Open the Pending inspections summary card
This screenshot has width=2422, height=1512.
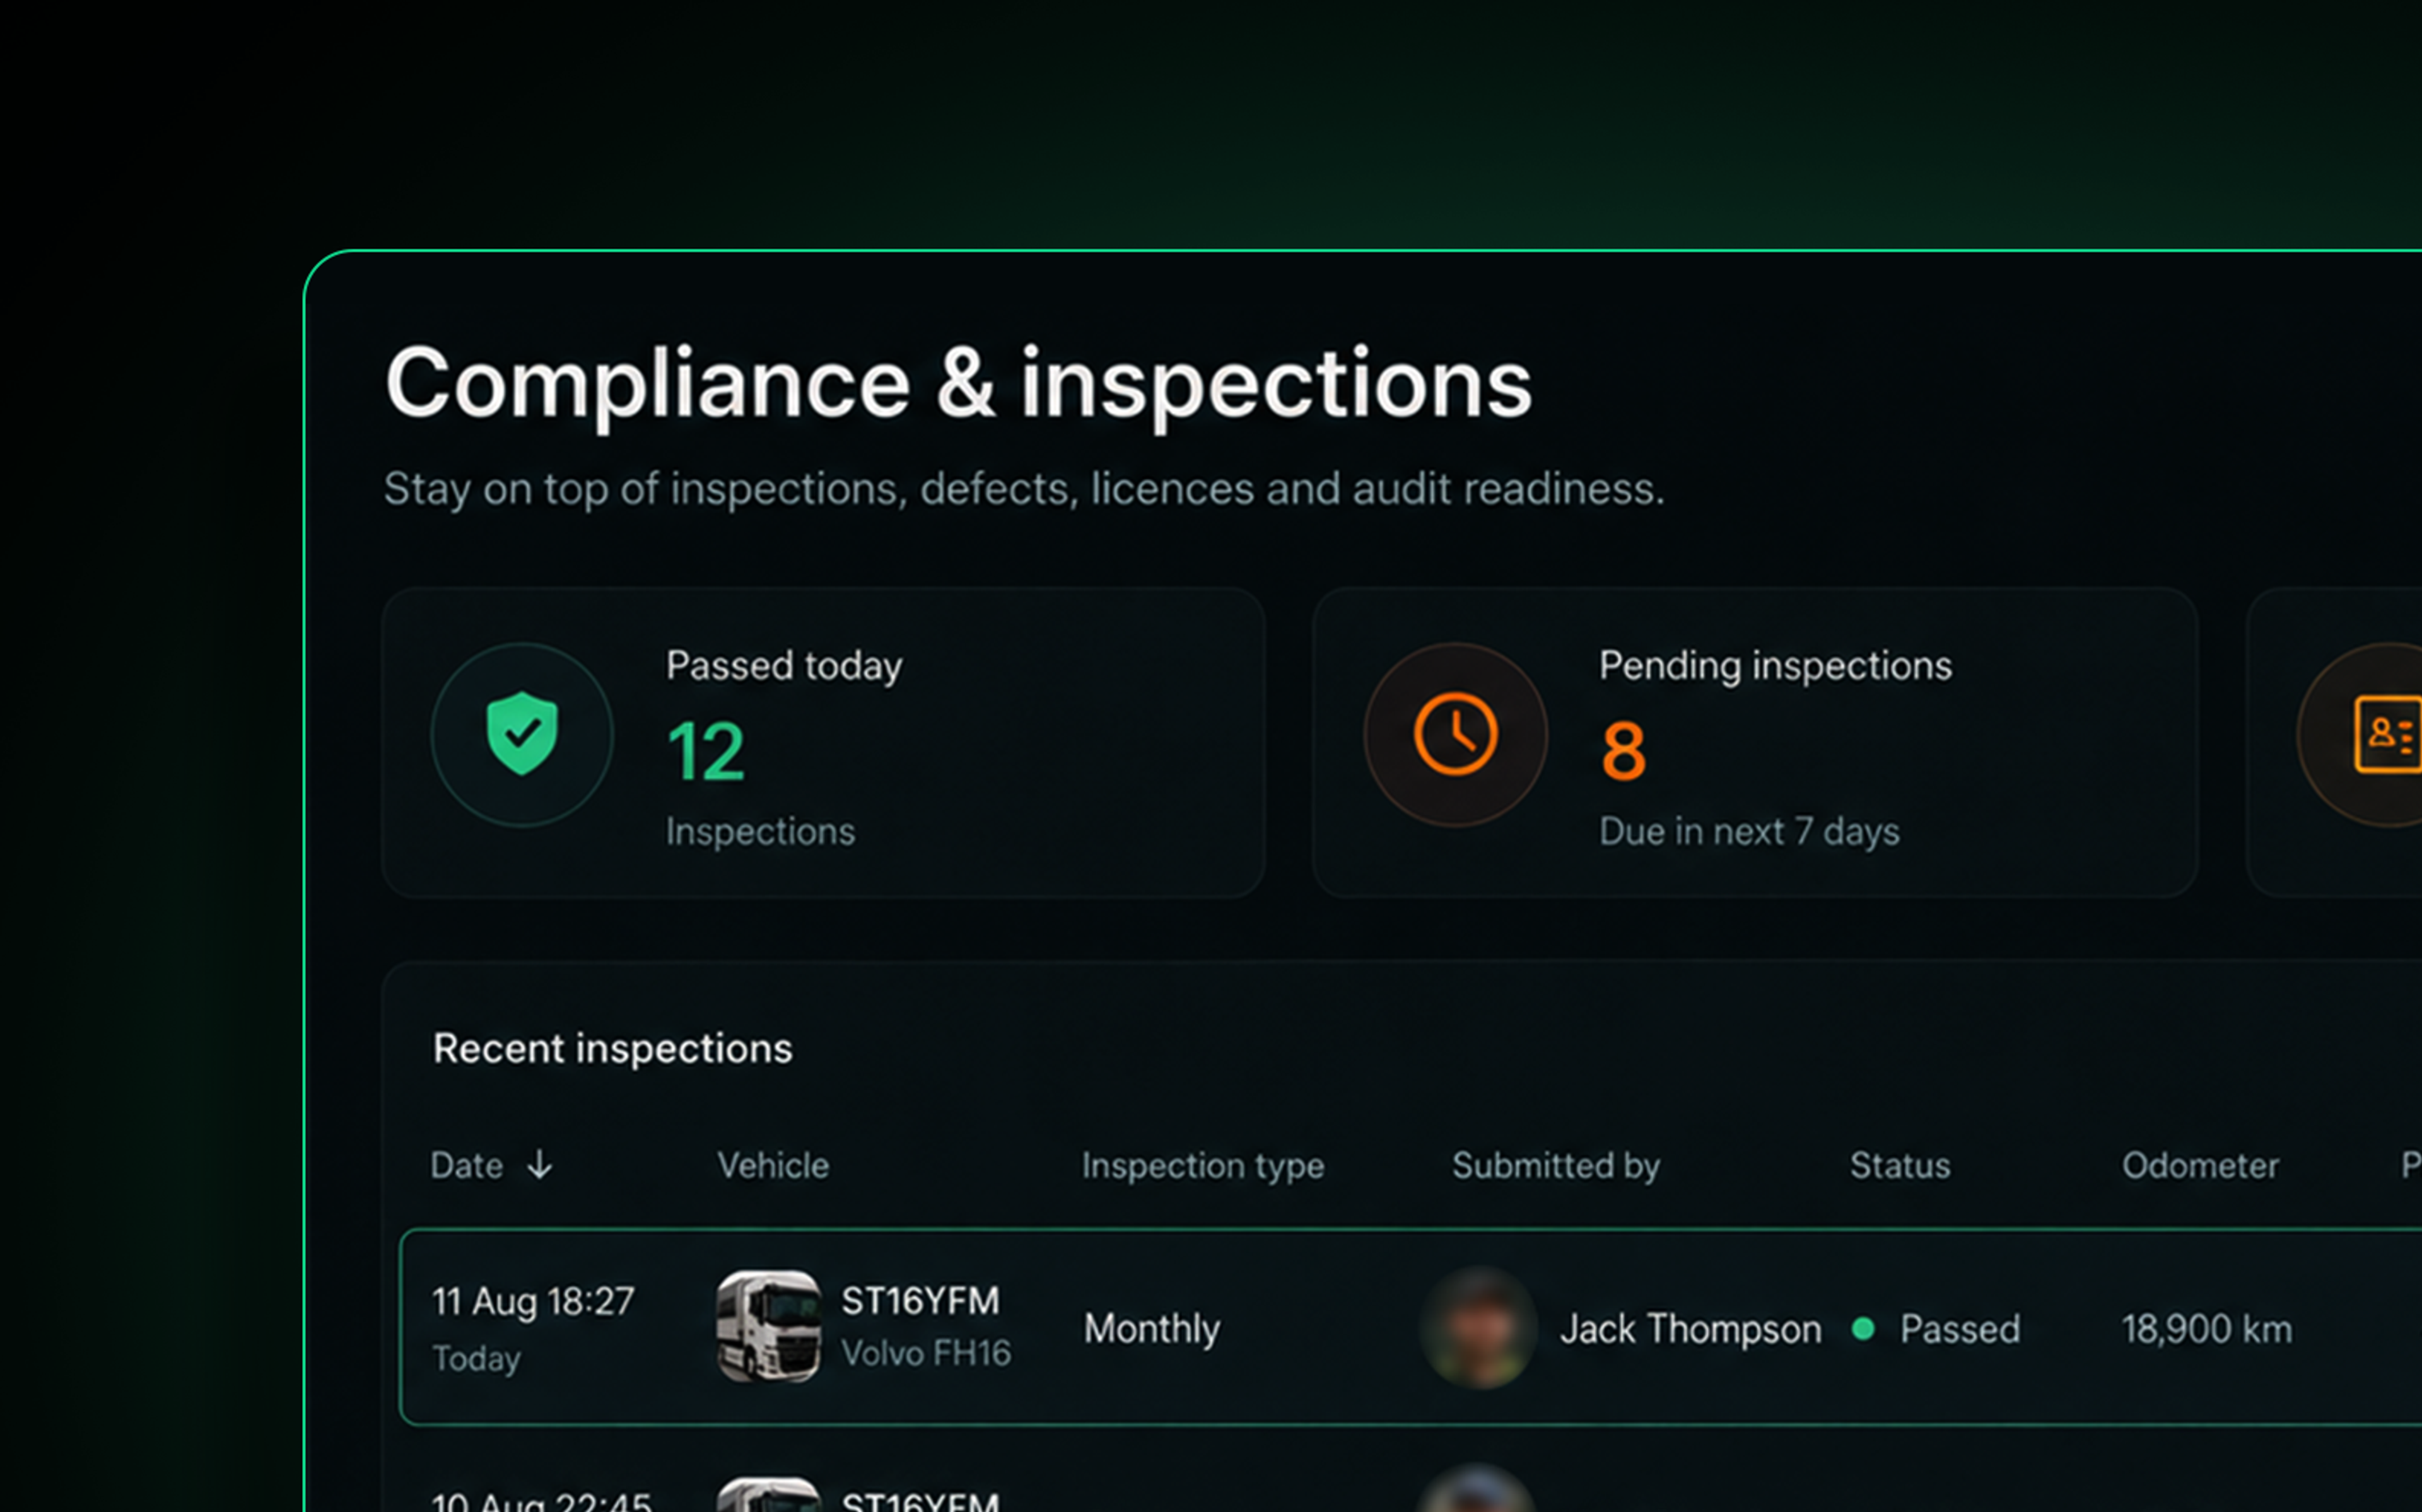click(1754, 742)
